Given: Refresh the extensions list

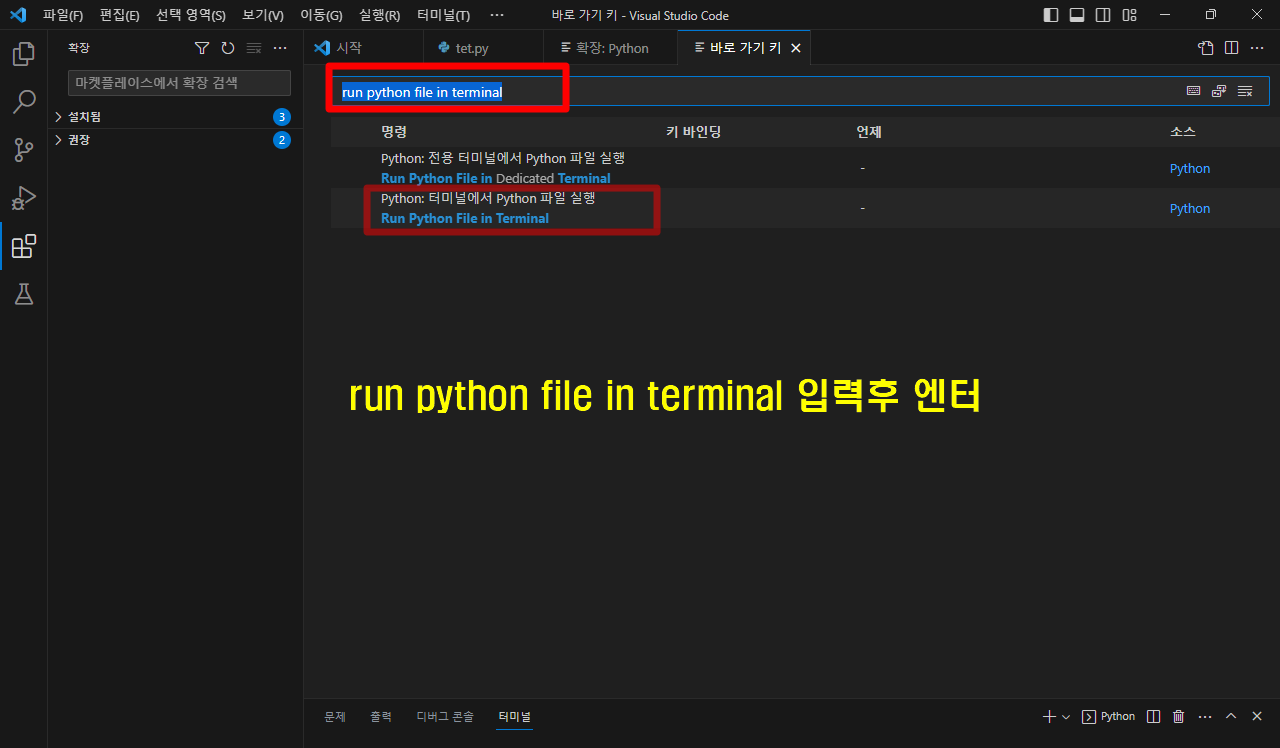Looking at the screenshot, I should click(x=227, y=47).
